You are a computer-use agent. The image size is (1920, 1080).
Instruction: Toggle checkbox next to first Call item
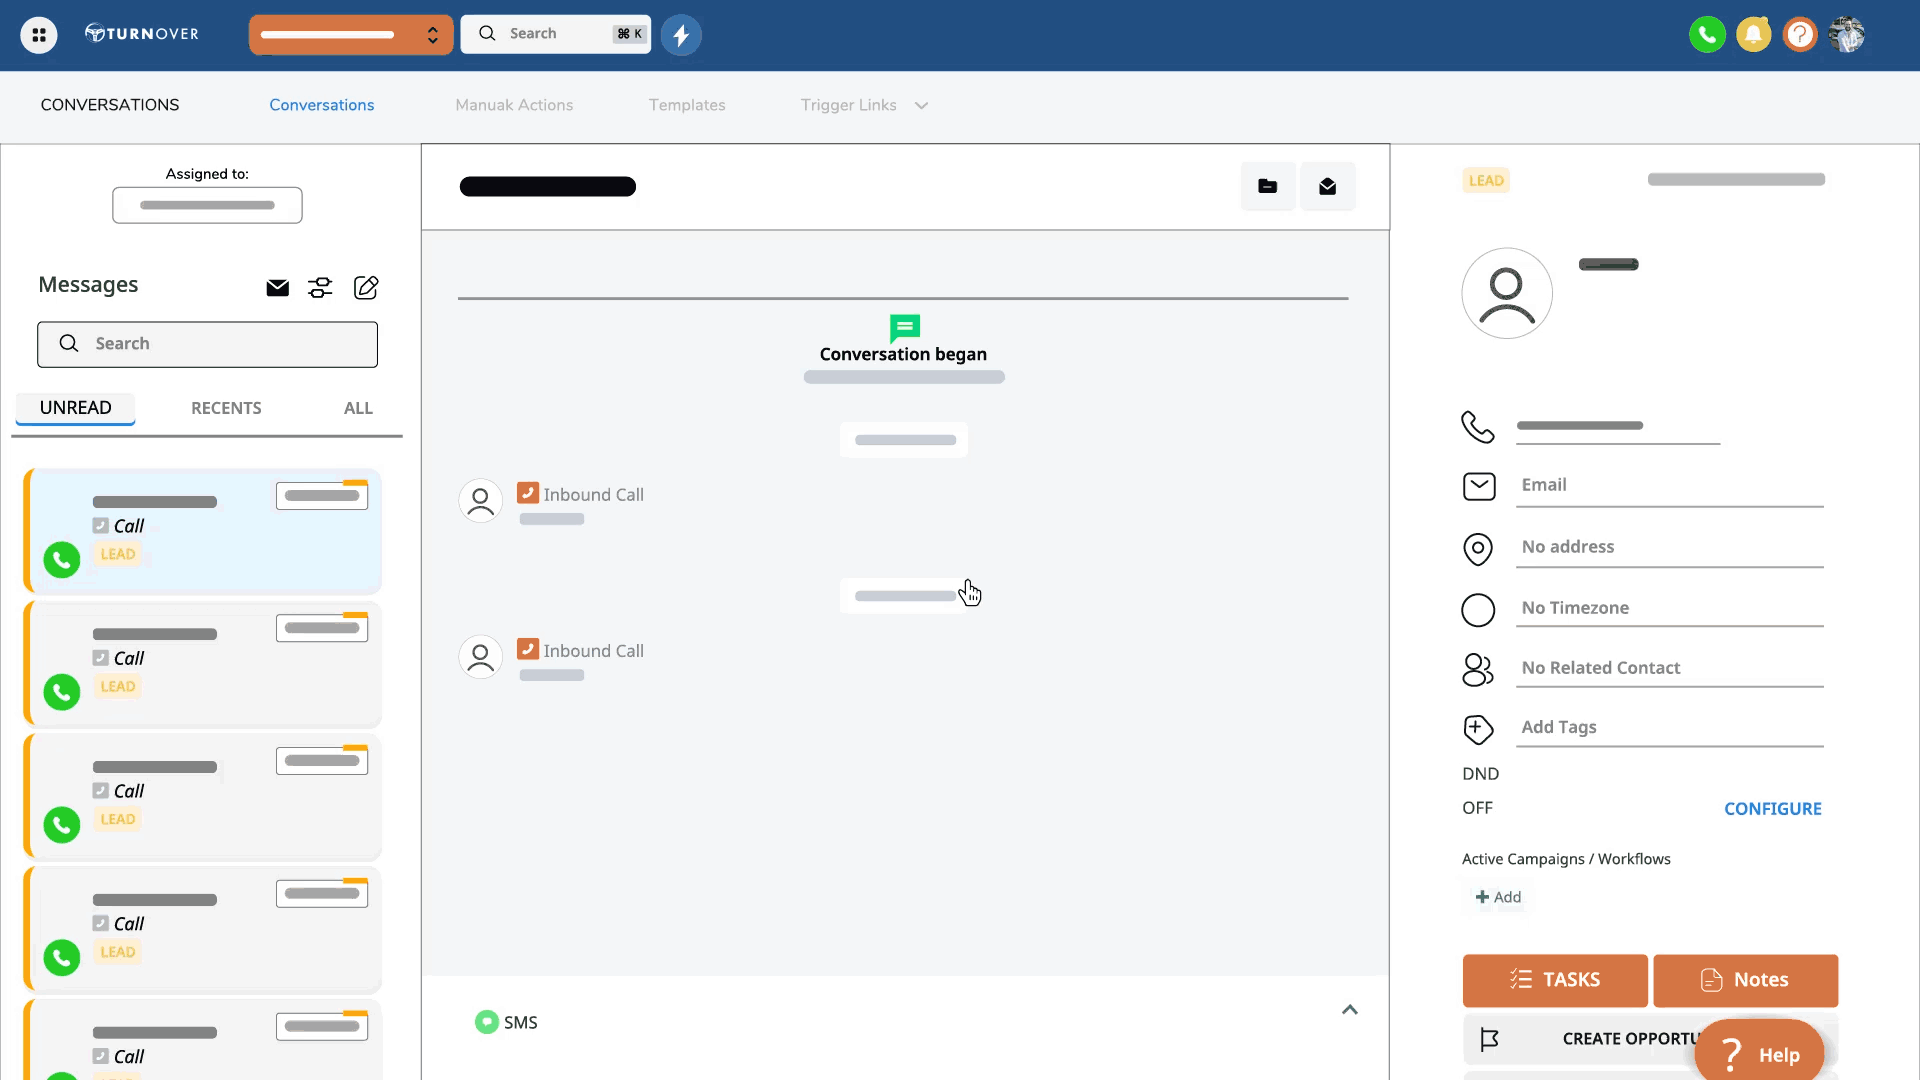101,526
